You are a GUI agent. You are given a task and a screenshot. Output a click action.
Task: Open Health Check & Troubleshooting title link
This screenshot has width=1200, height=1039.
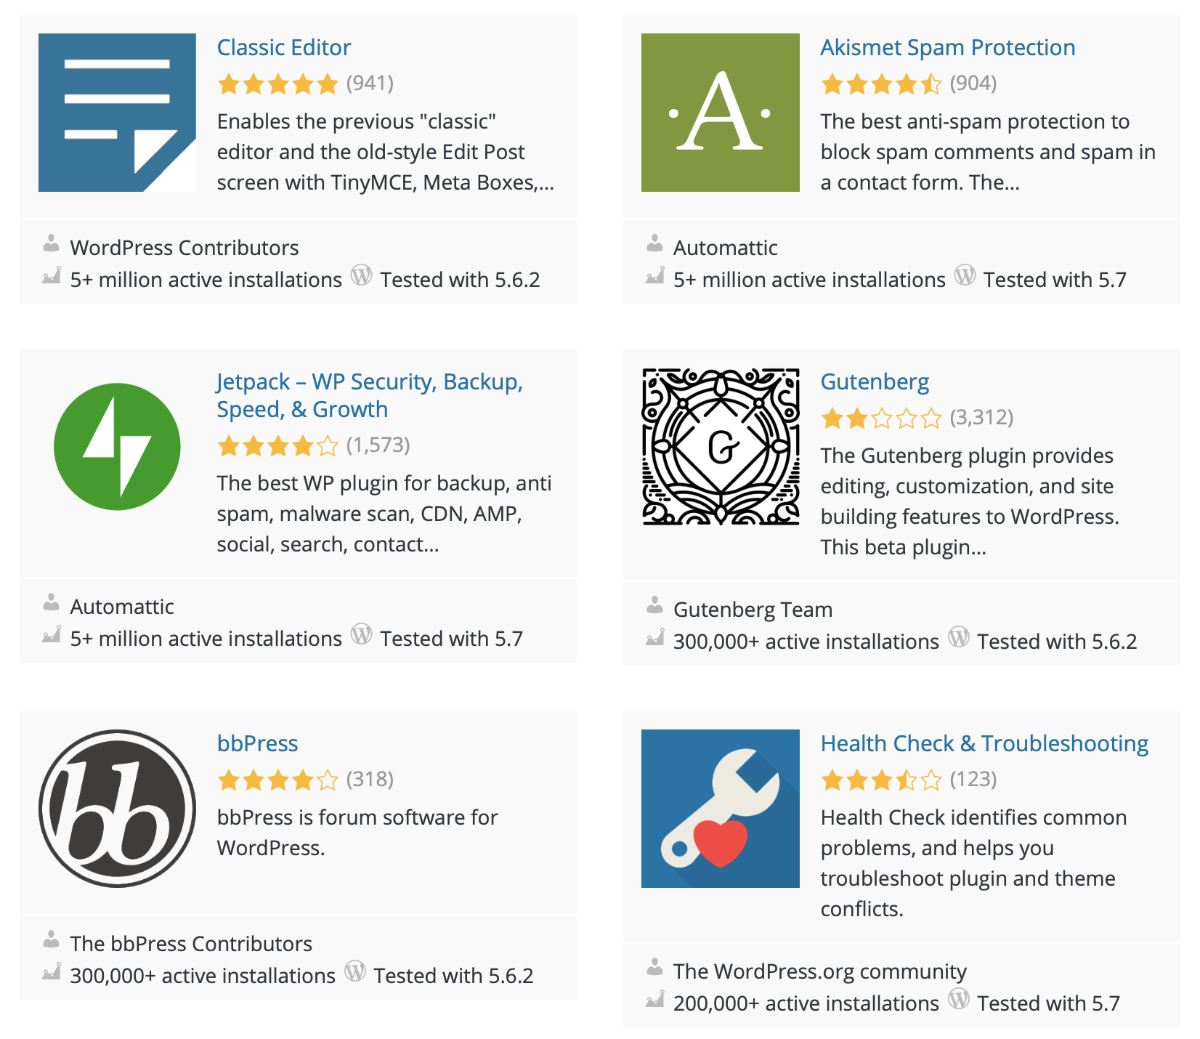[x=984, y=743]
